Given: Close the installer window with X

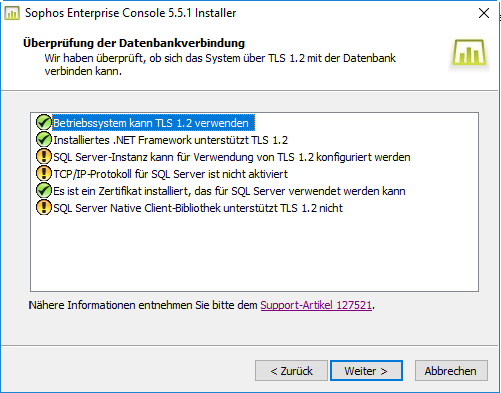Looking at the screenshot, I should pos(484,13).
